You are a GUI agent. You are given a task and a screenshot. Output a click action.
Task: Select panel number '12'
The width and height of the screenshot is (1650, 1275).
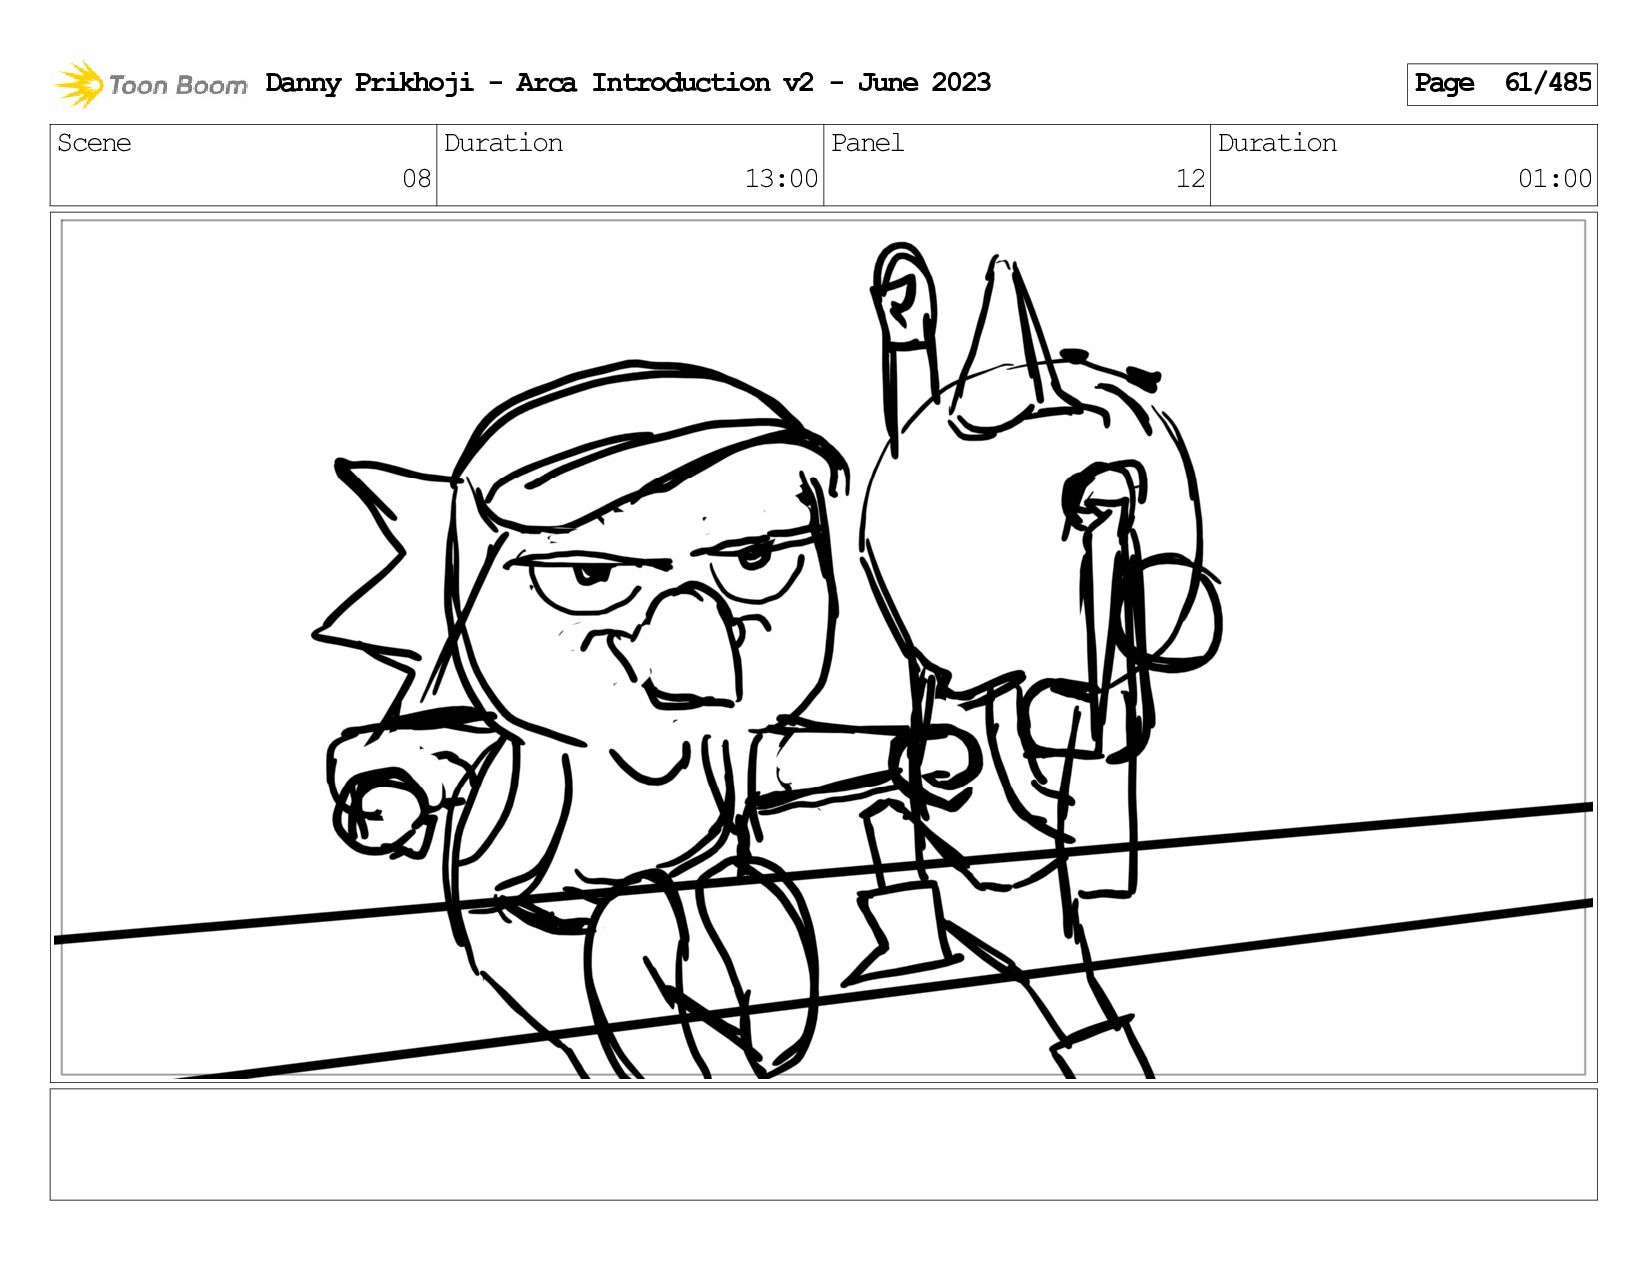click(1190, 179)
